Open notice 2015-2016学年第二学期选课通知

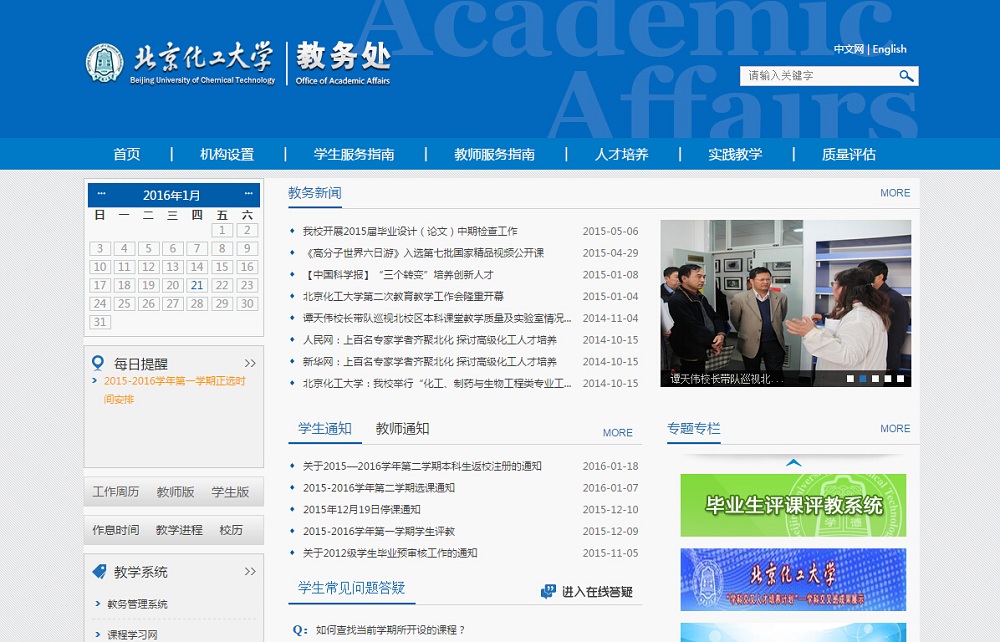[379, 488]
